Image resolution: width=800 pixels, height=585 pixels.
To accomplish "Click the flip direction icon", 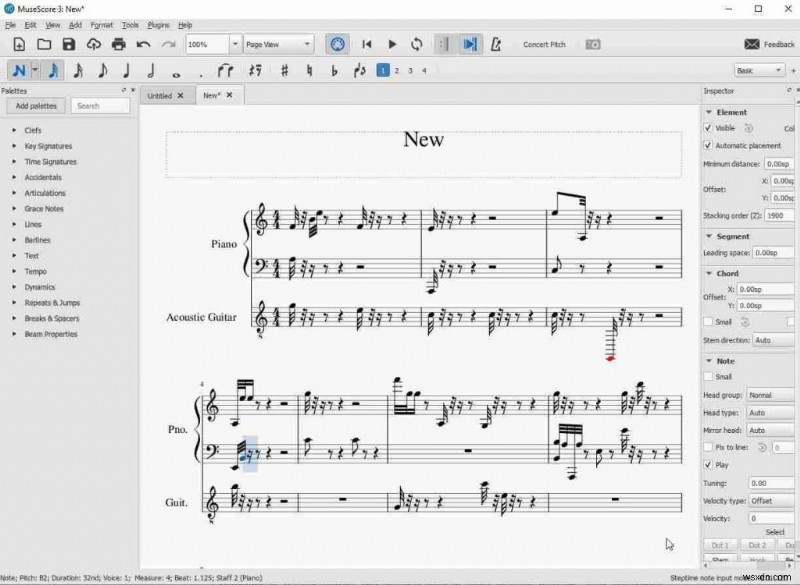I will (359, 70).
